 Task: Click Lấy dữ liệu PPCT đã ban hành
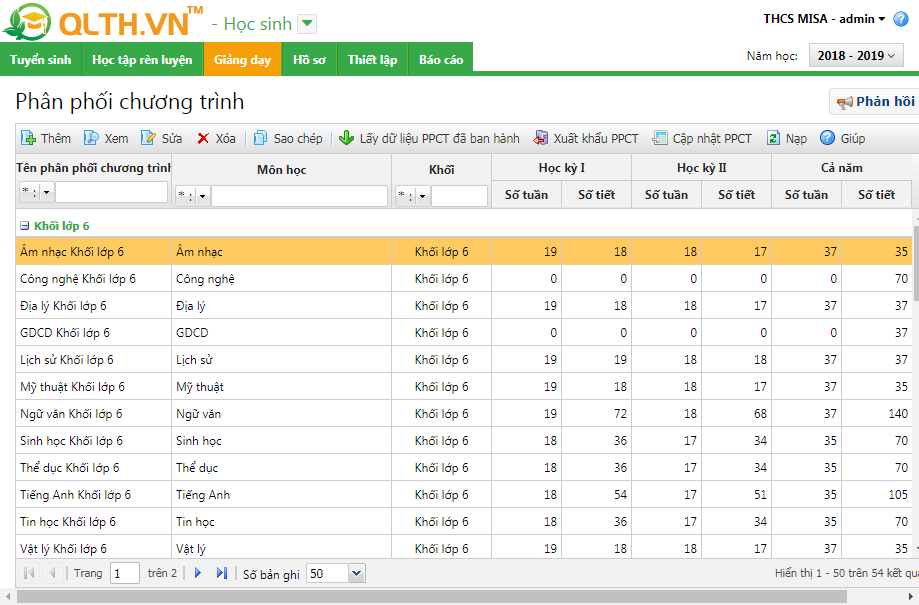(x=347, y=138)
